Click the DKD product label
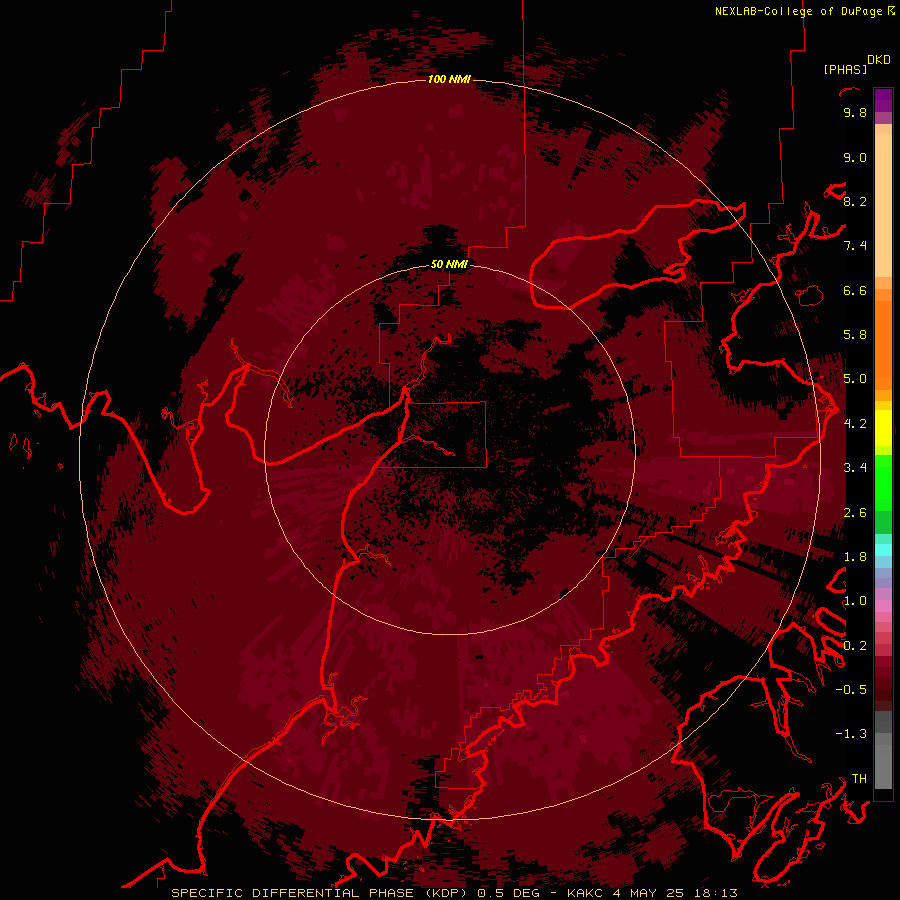The height and width of the screenshot is (900, 900). tap(879, 60)
